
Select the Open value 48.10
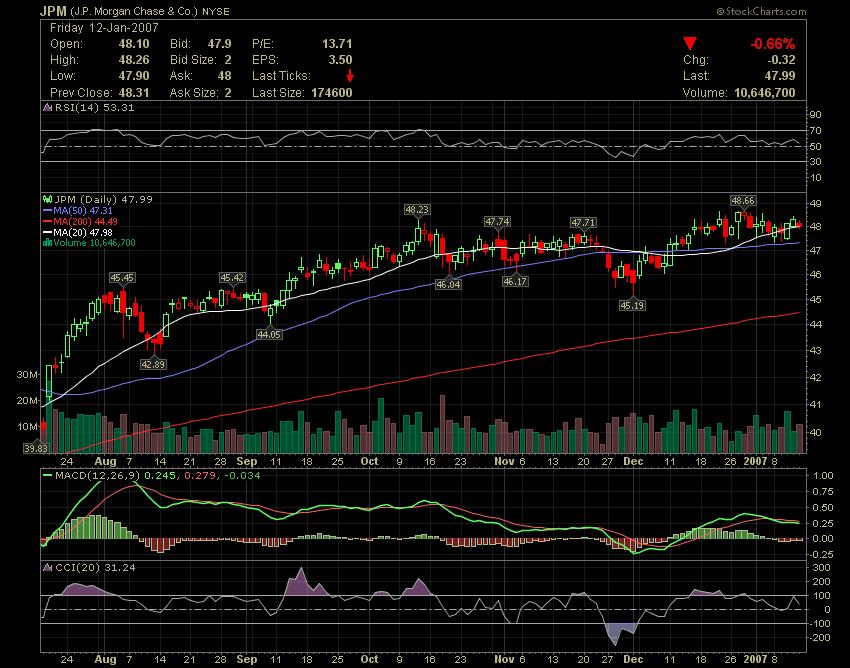[x=134, y=44]
